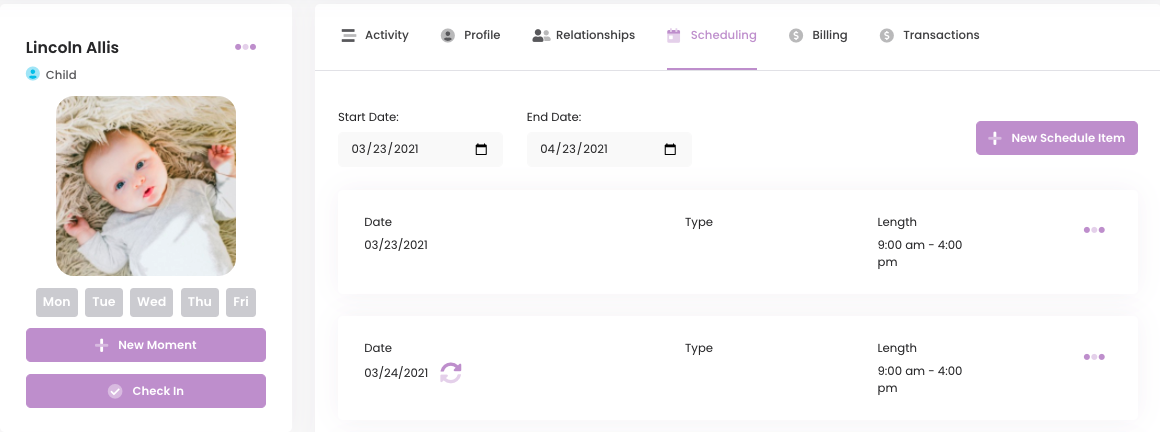
Task: Select the Scheduling tab
Action: tap(712, 36)
